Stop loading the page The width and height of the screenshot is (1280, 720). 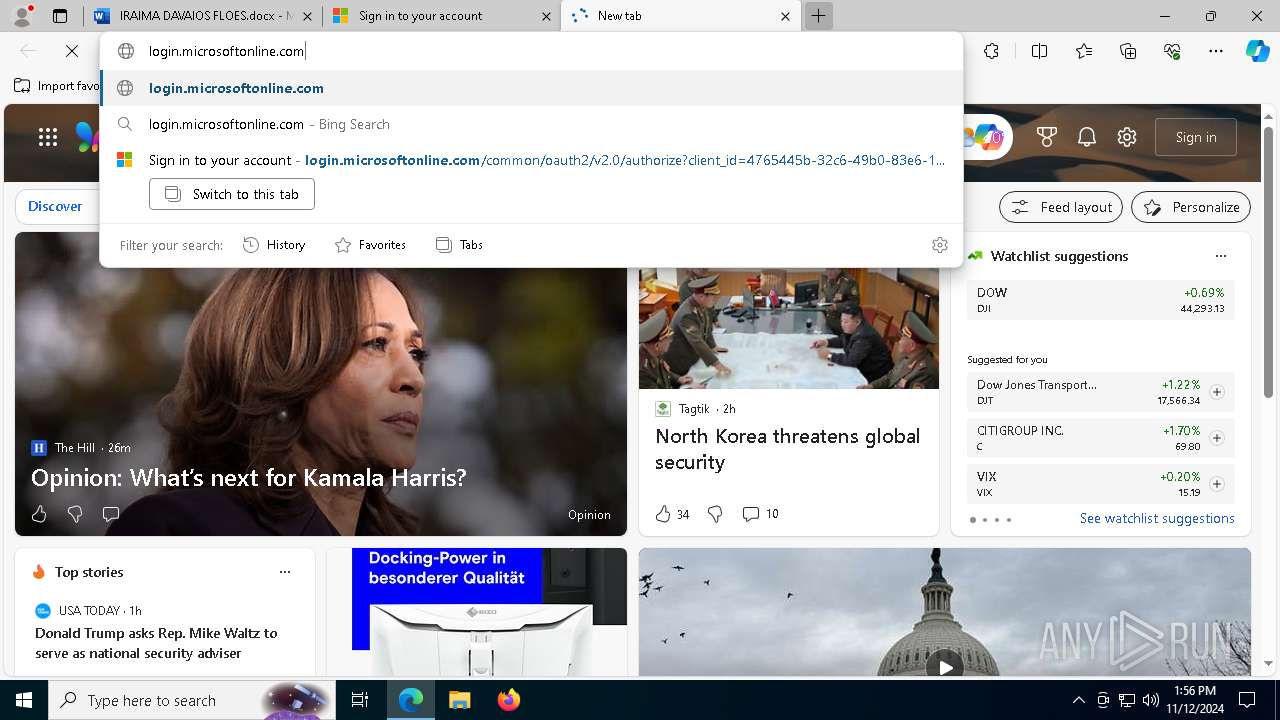pyautogui.click(x=72, y=51)
